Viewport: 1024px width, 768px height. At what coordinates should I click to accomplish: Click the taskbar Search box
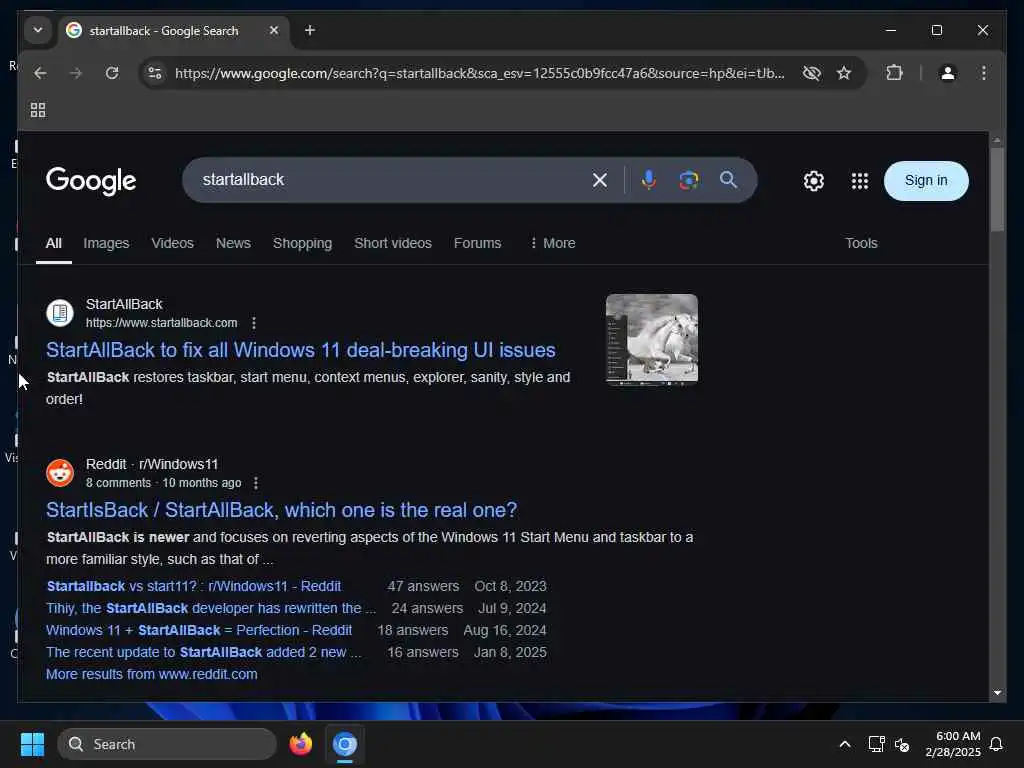click(167, 744)
